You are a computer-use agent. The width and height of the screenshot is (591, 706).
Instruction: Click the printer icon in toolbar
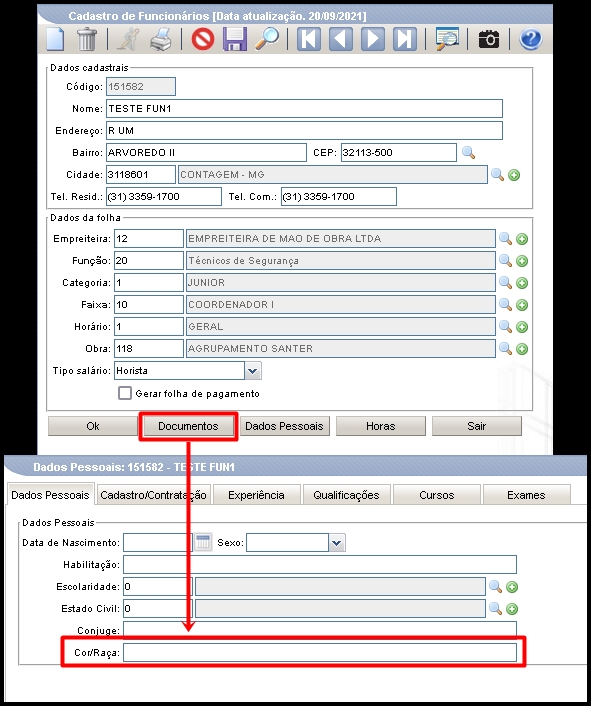(x=161, y=39)
